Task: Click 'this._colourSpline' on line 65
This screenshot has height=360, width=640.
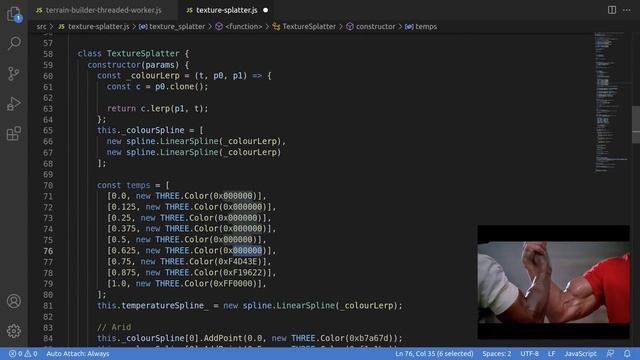Action: coord(140,130)
